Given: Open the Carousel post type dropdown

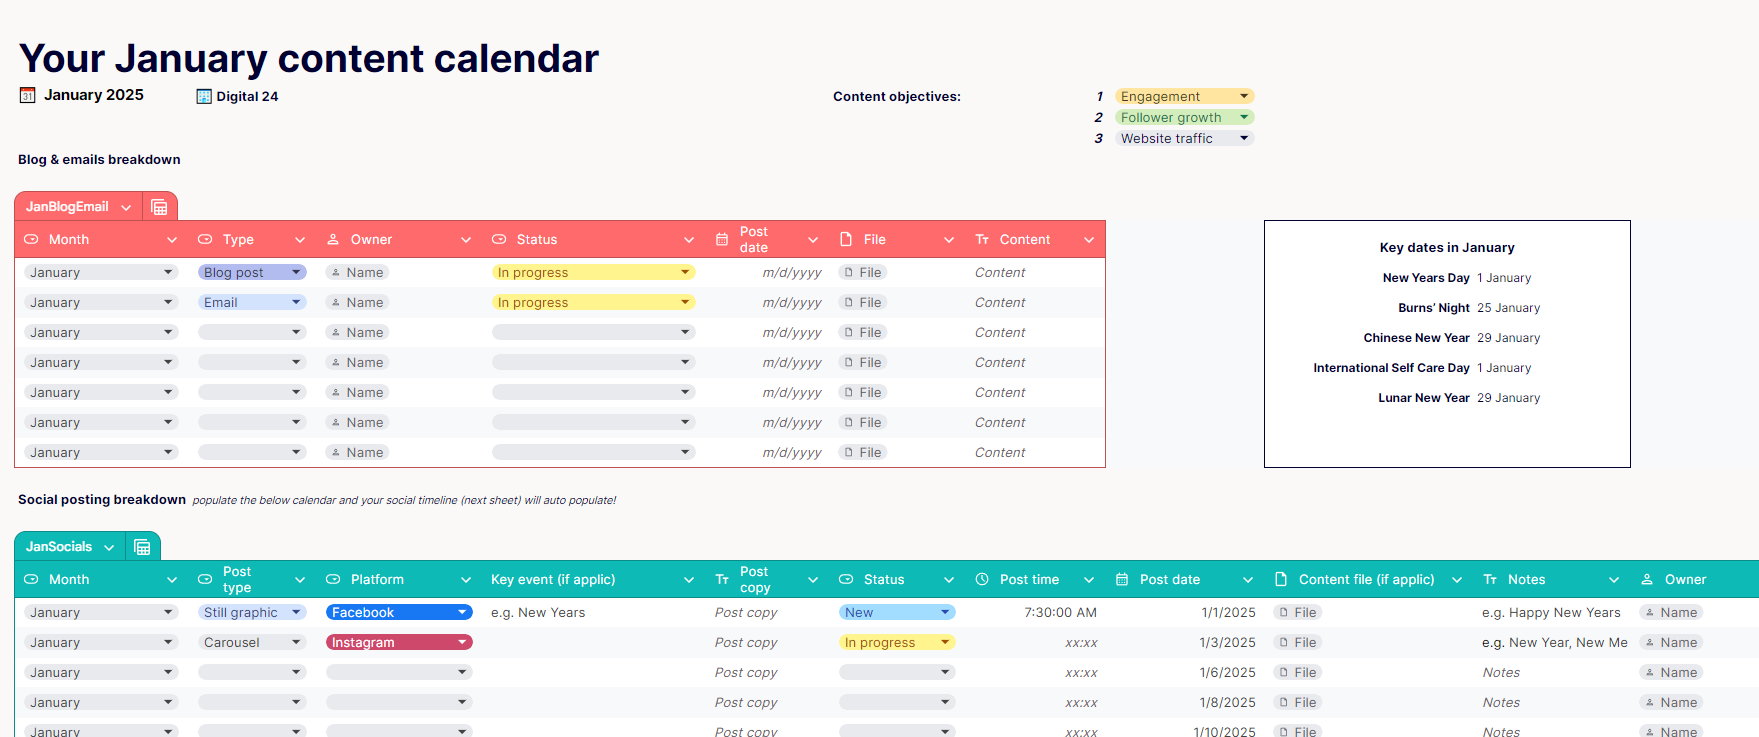Looking at the screenshot, I should point(296,643).
